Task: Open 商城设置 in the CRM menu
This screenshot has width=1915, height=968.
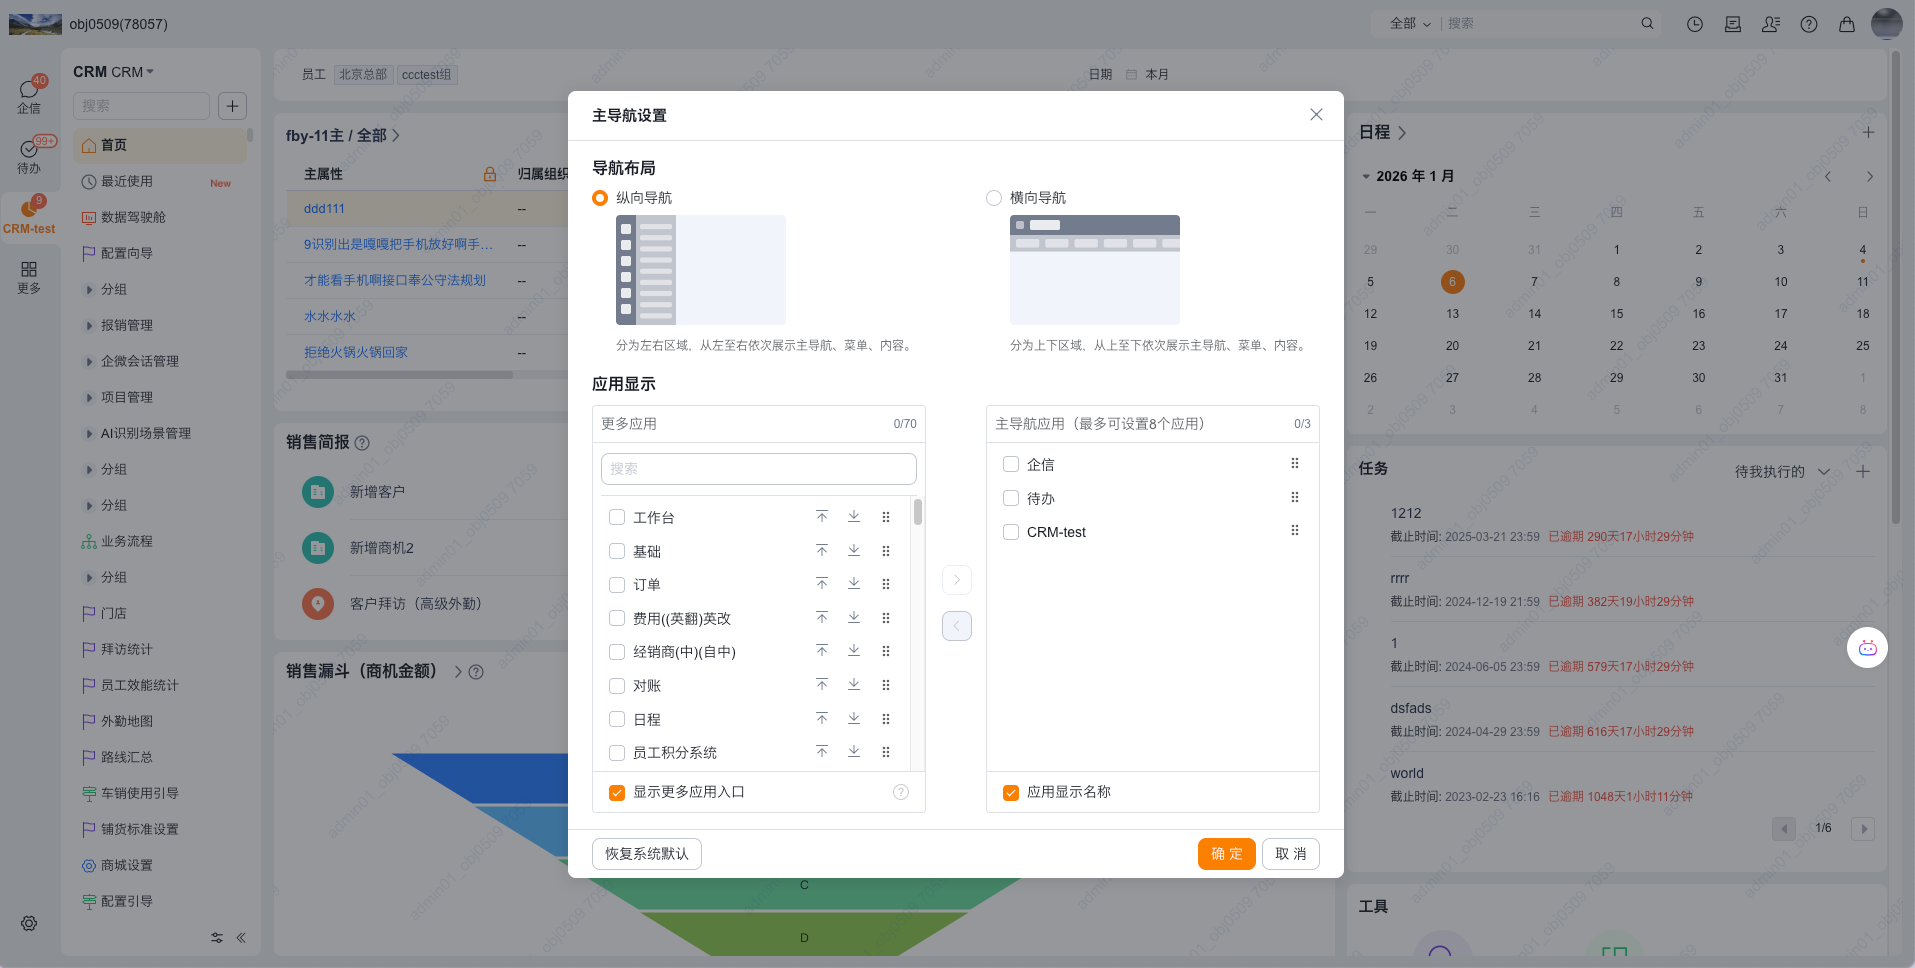Action: click(x=160, y=865)
